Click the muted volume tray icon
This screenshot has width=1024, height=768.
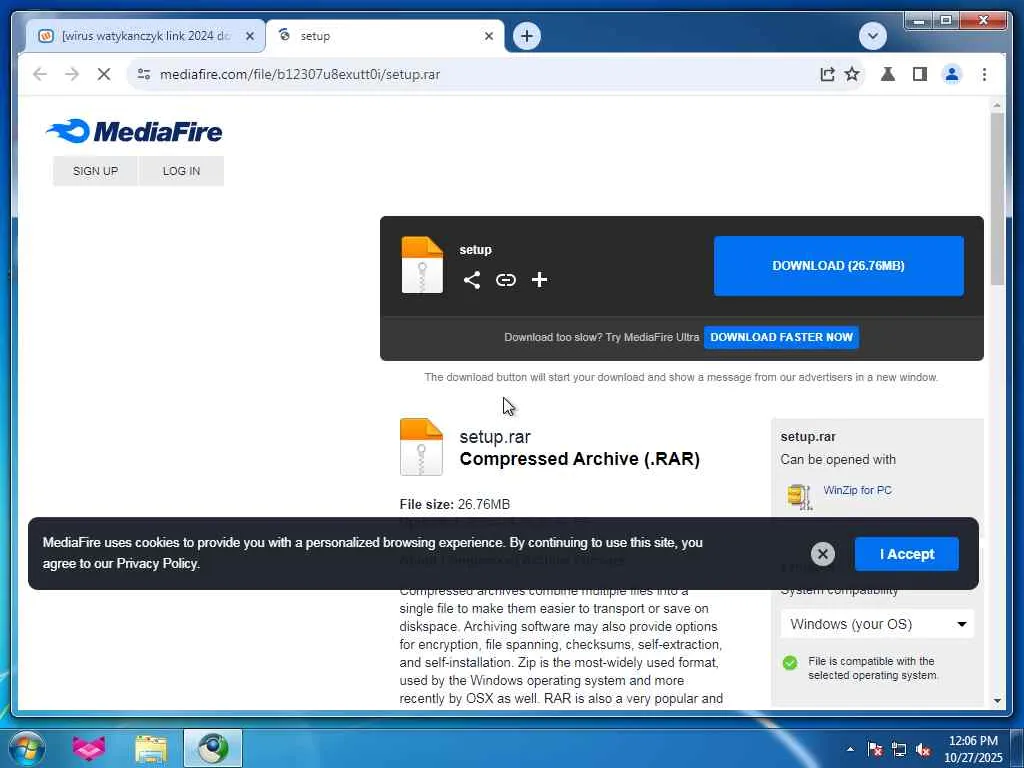pyautogui.click(x=923, y=749)
